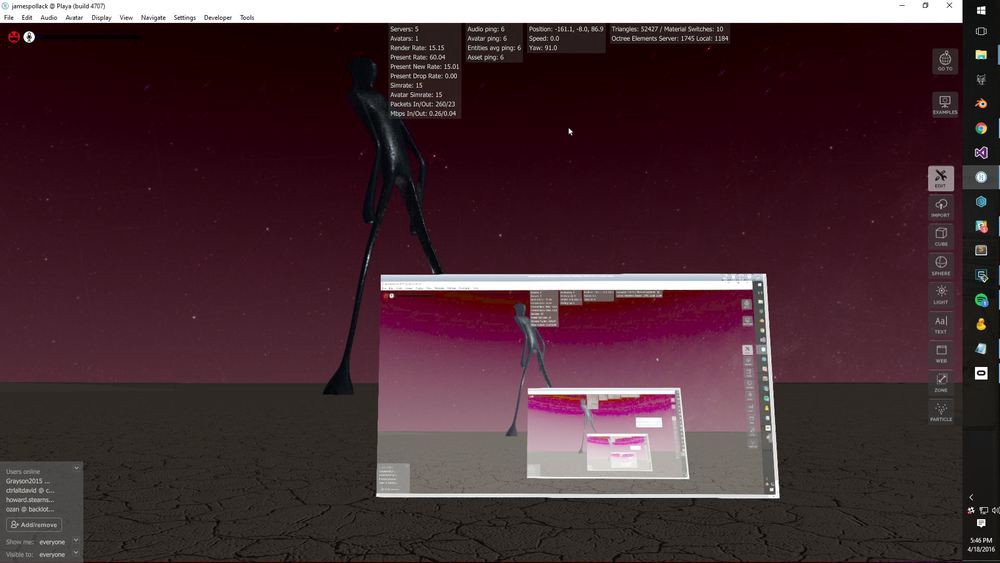Add a Light entity

(940, 294)
